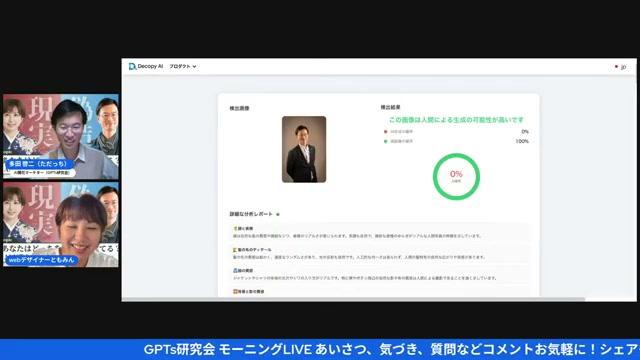Click the green human-generated result headline
640x360 pixels.
click(456, 120)
